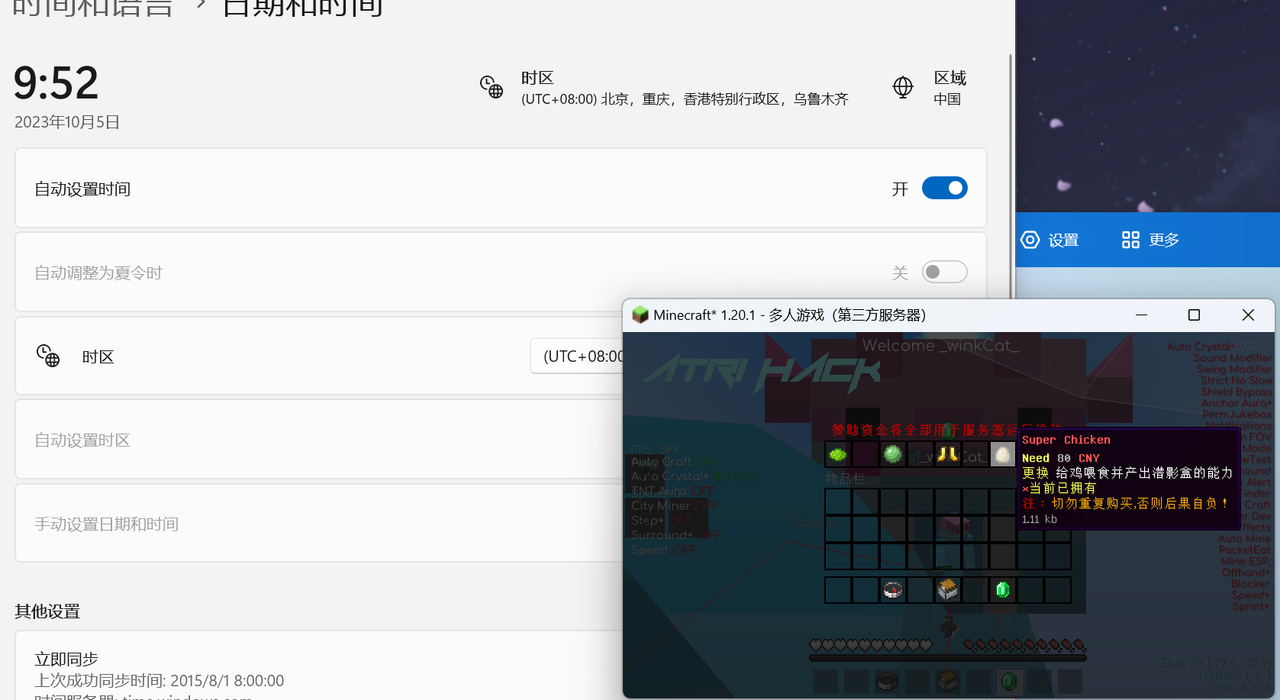Image resolution: width=1280 pixels, height=700 pixels.
Task: Close the Minecraft window
Action: pyautogui.click(x=1248, y=315)
